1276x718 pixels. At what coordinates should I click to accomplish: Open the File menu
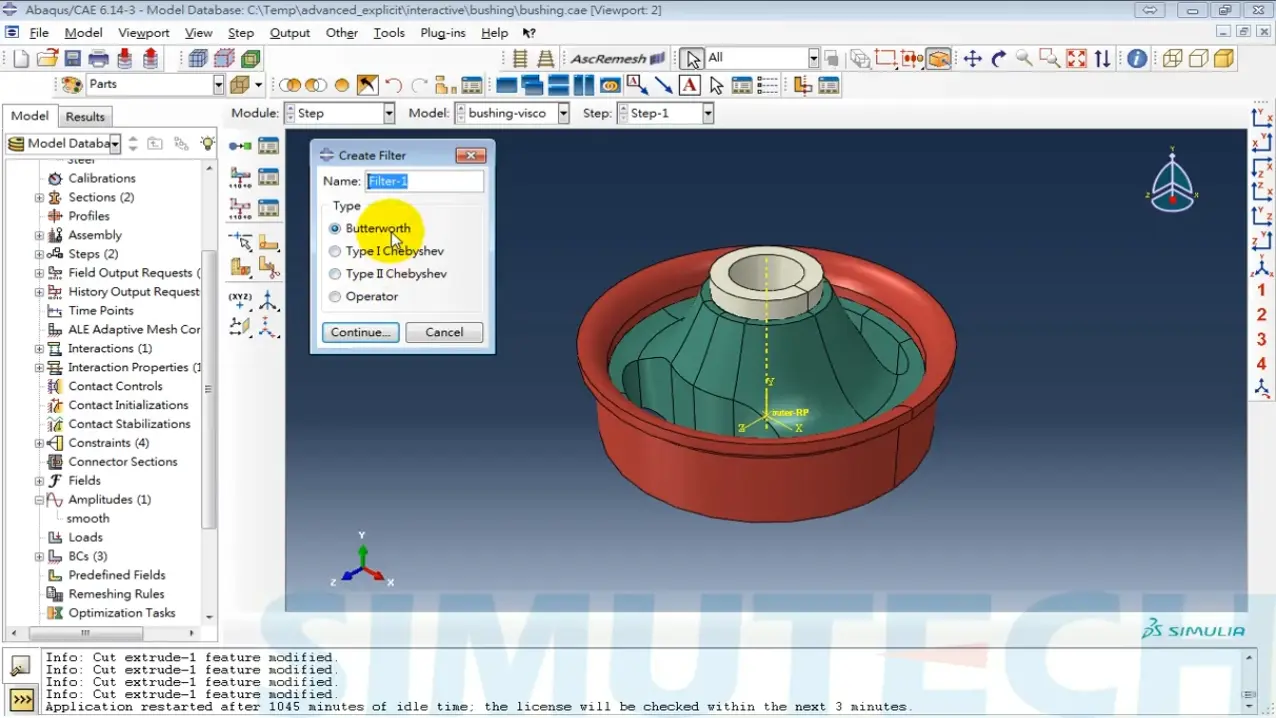tap(39, 33)
